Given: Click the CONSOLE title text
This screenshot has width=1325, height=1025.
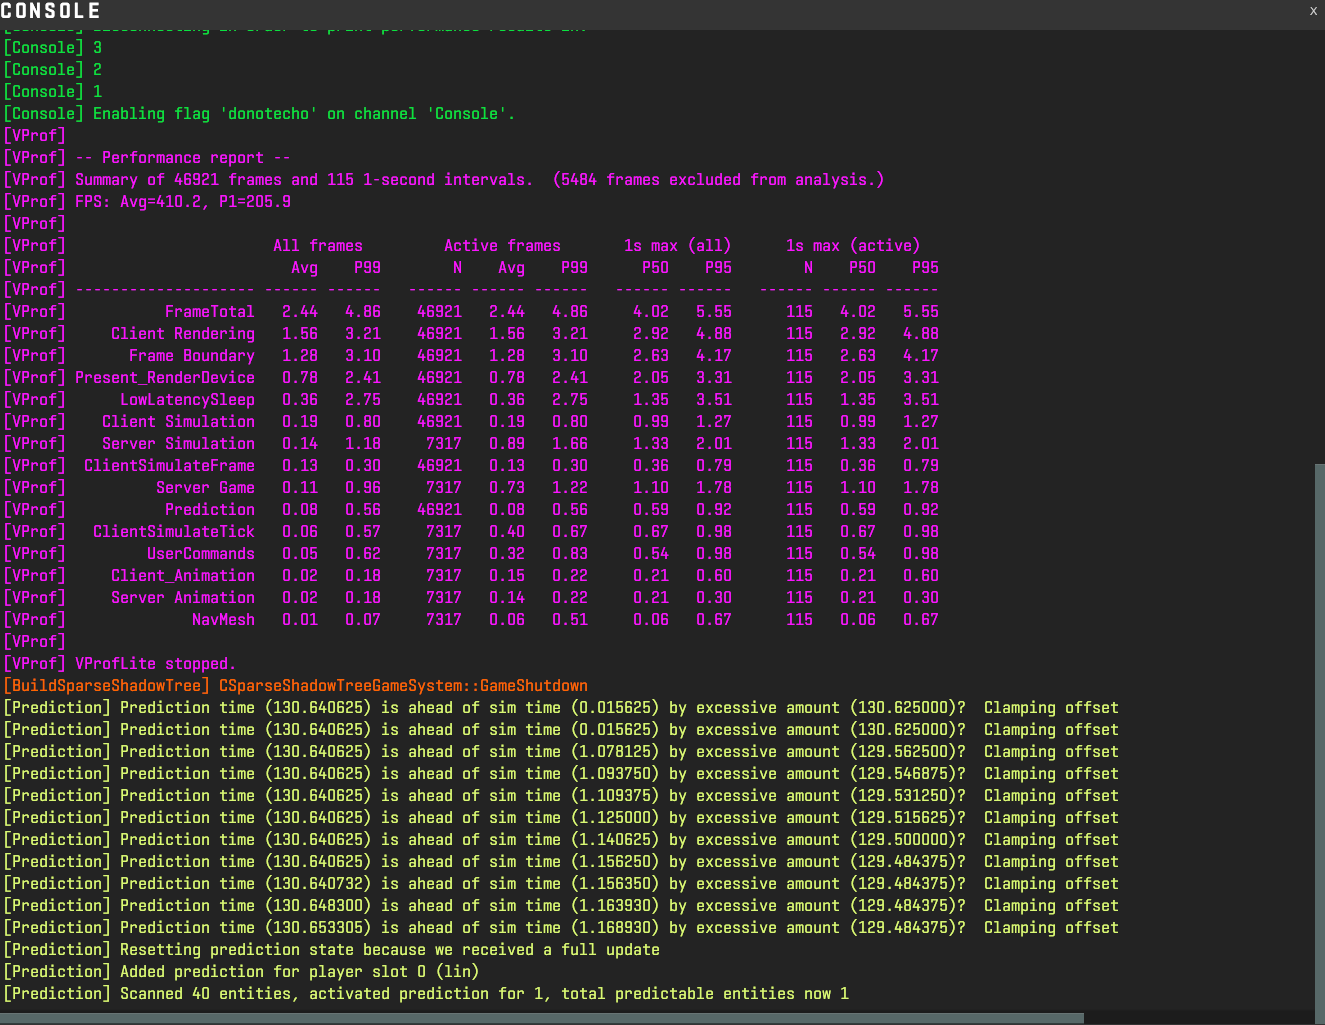Looking at the screenshot, I should (50, 11).
